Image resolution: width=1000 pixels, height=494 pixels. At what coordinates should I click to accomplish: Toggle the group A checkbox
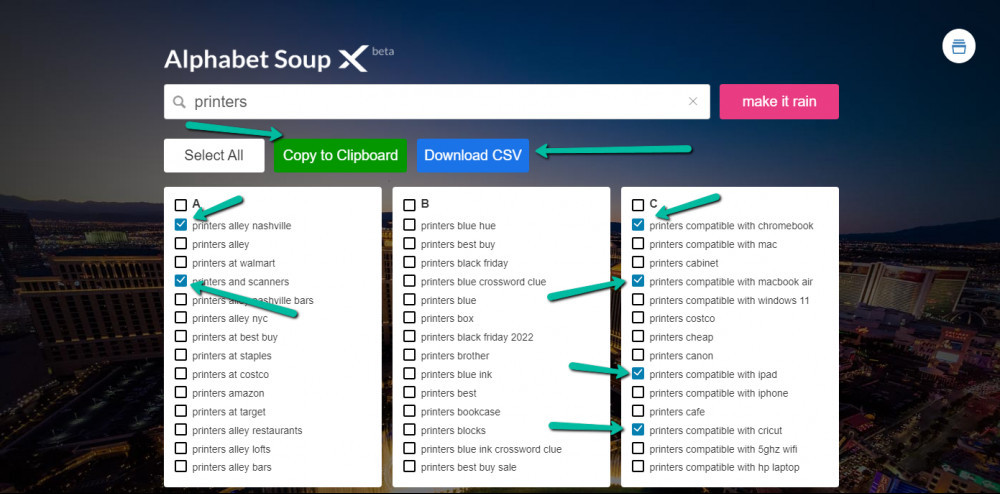pyautogui.click(x=180, y=205)
